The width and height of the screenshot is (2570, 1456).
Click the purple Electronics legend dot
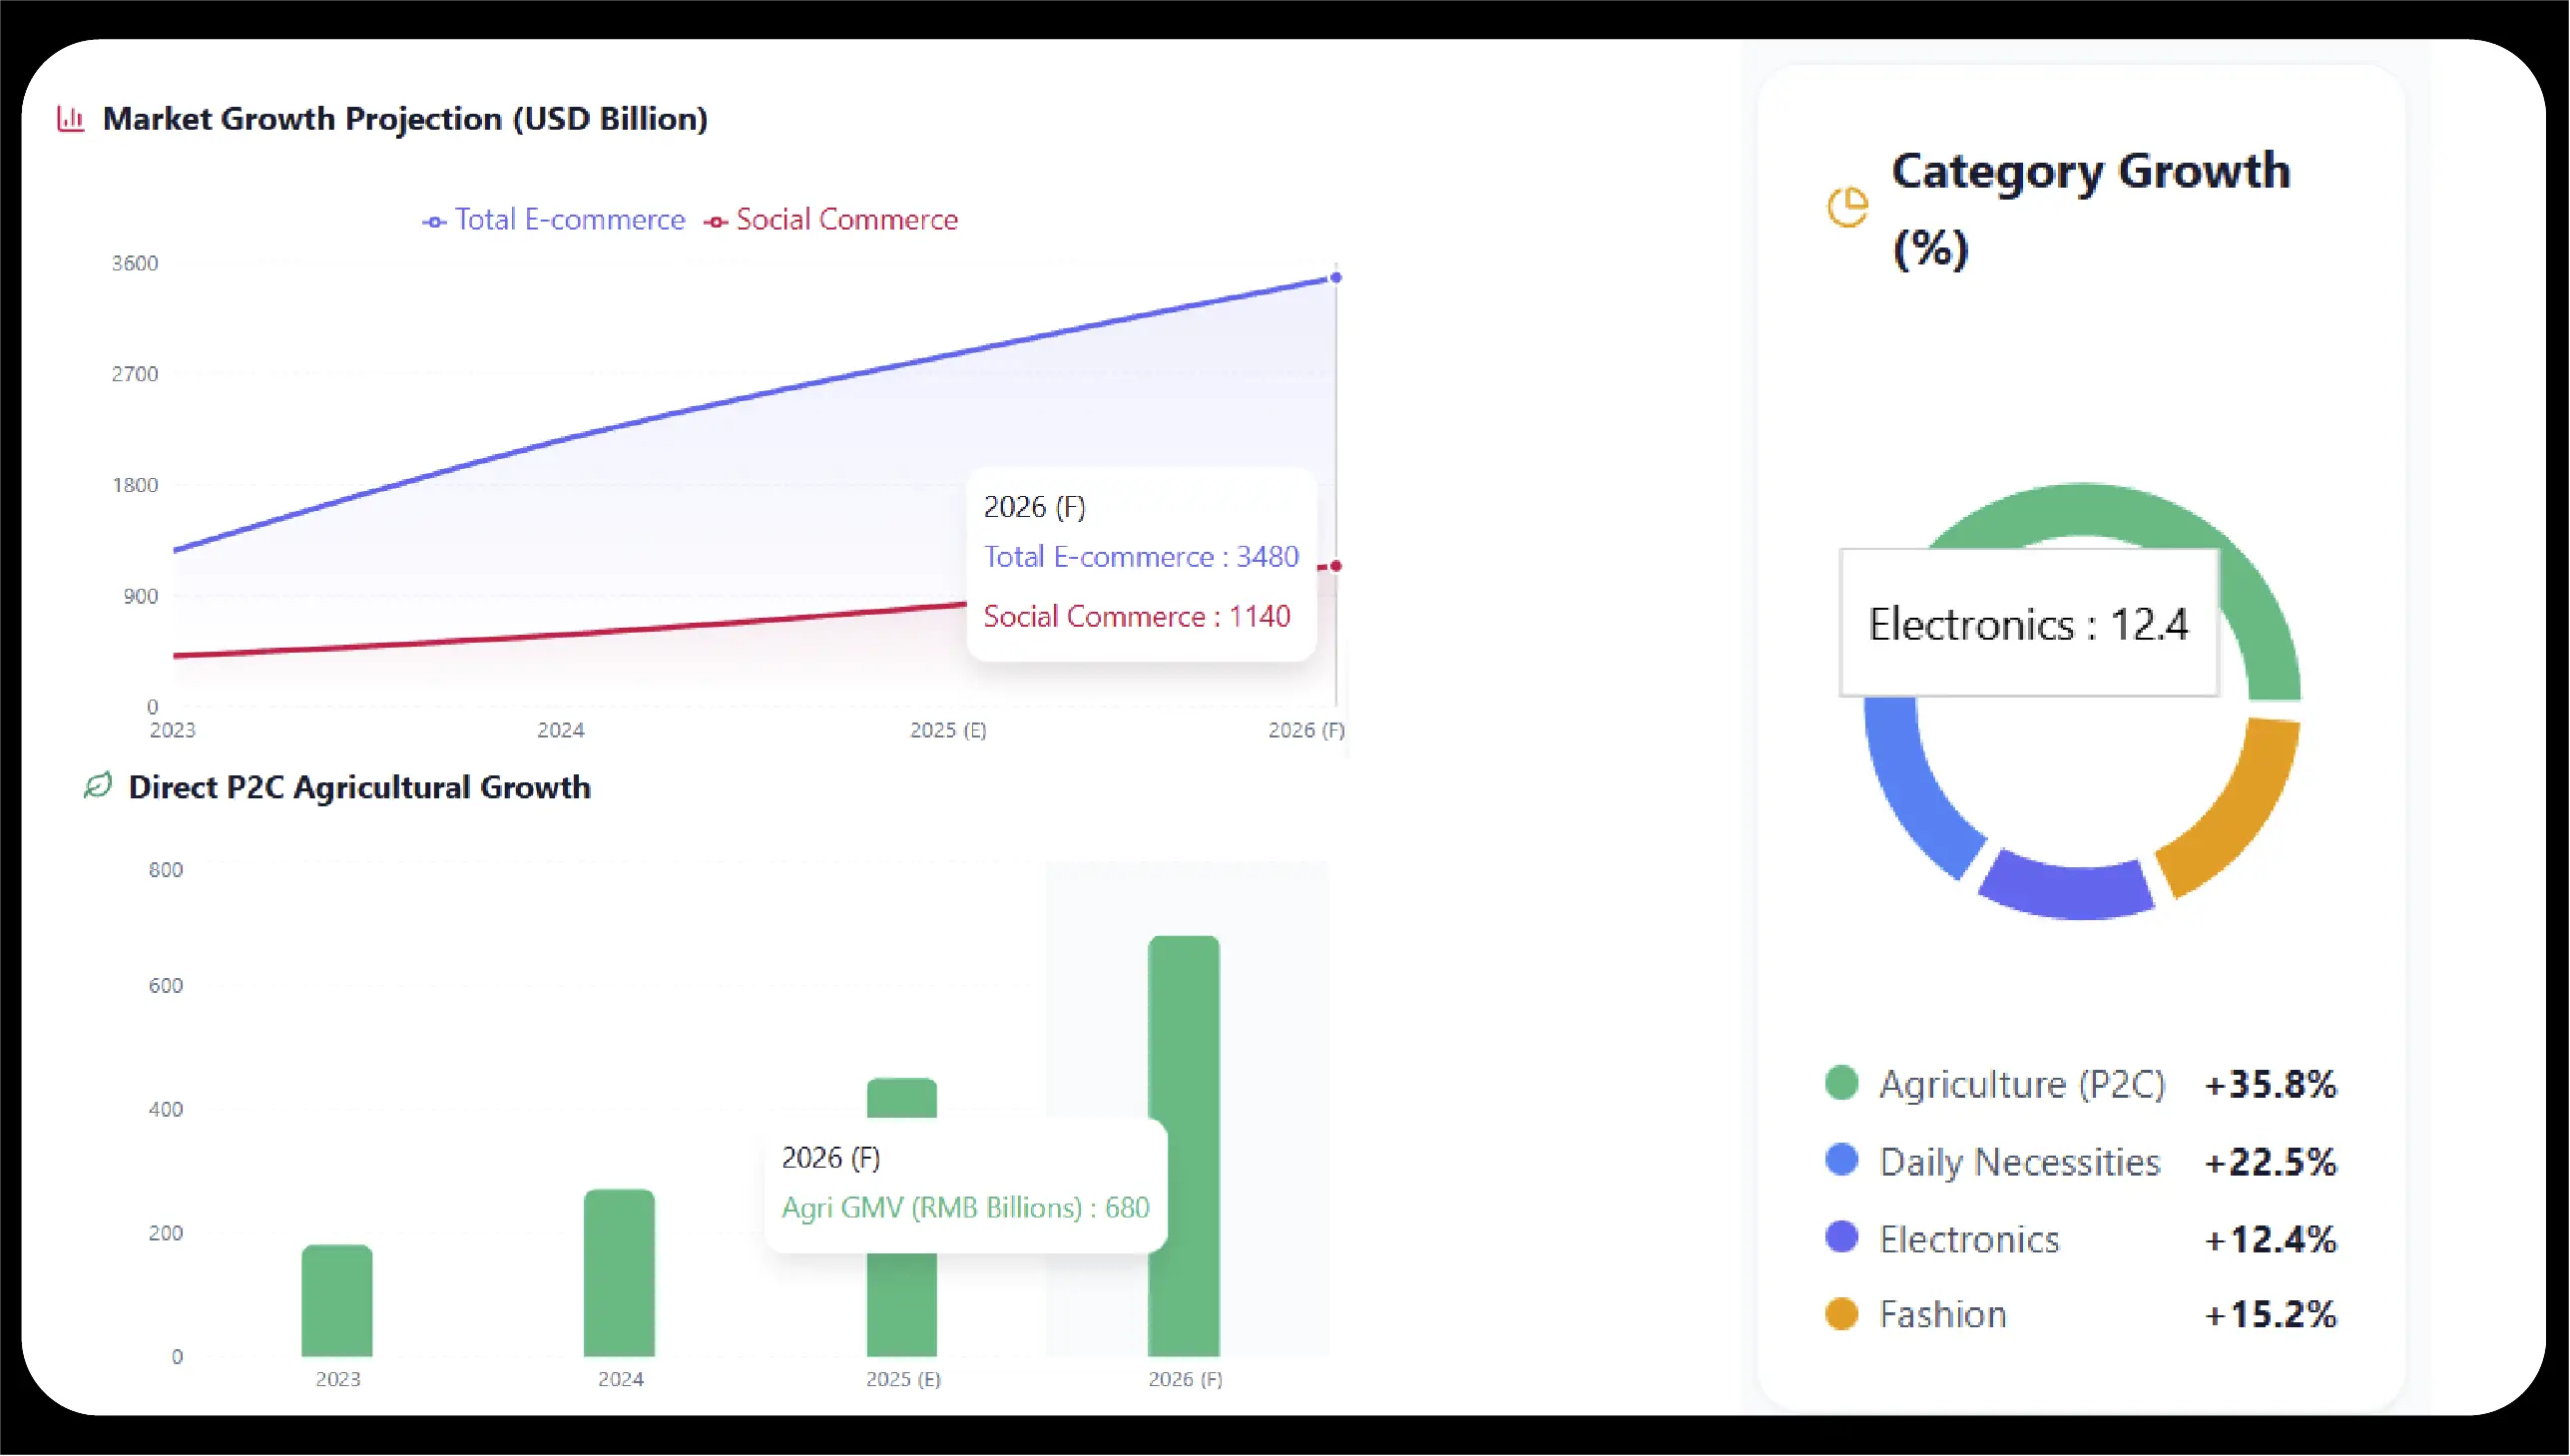coord(1841,1237)
